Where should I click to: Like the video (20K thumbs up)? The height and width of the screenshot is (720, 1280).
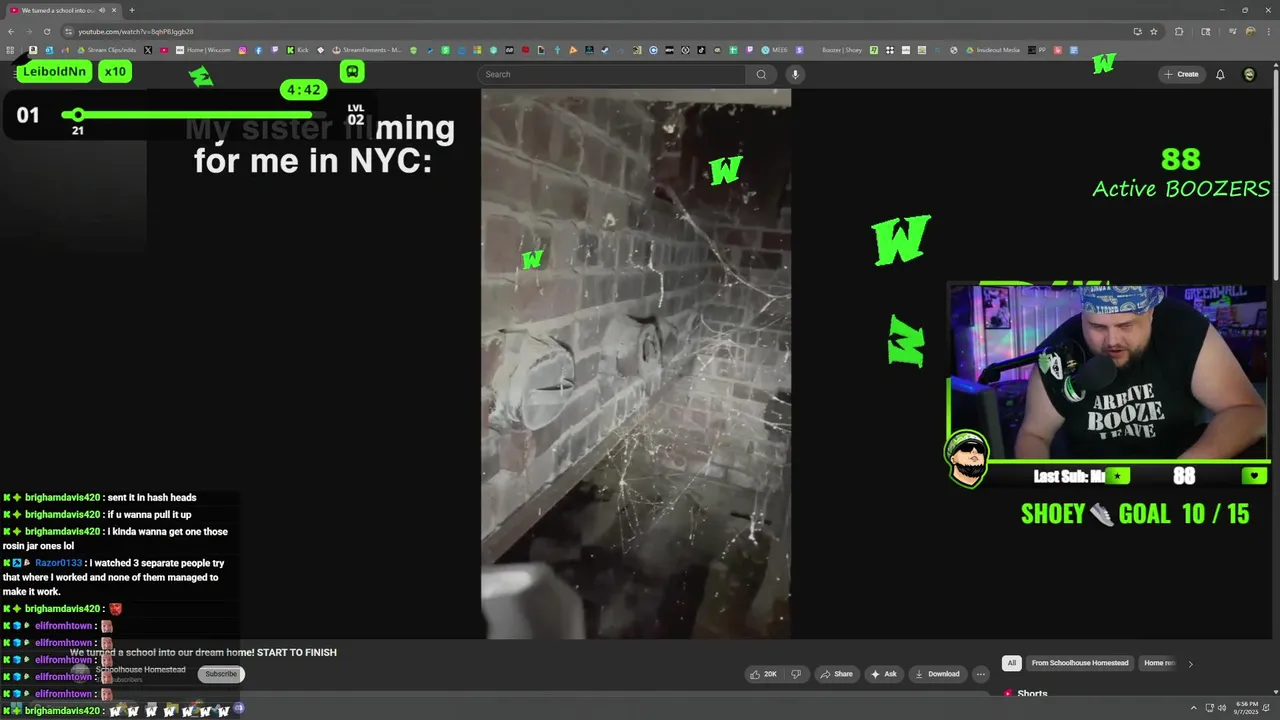click(x=764, y=674)
